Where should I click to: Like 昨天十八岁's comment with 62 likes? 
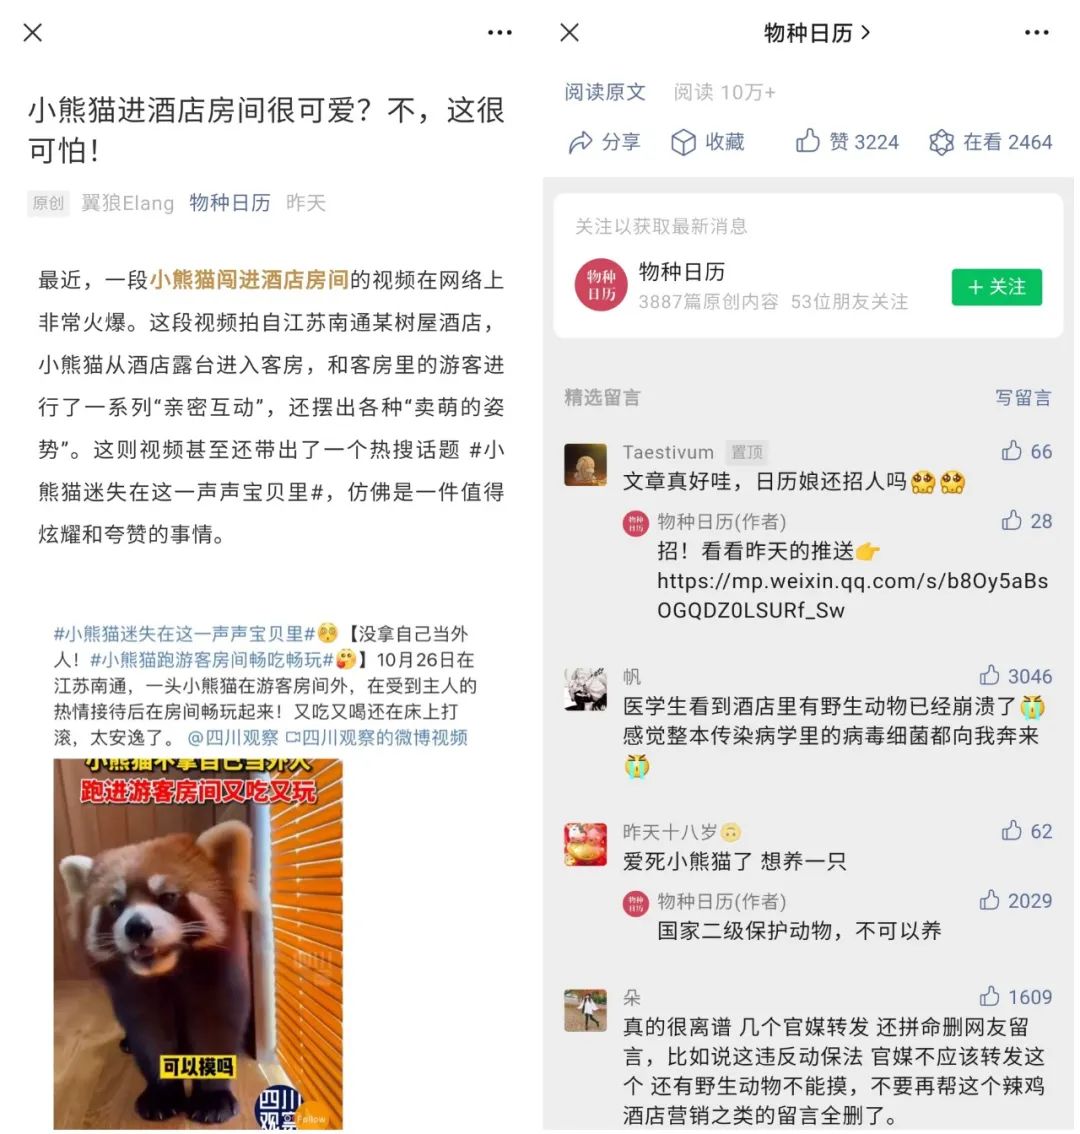click(1011, 831)
